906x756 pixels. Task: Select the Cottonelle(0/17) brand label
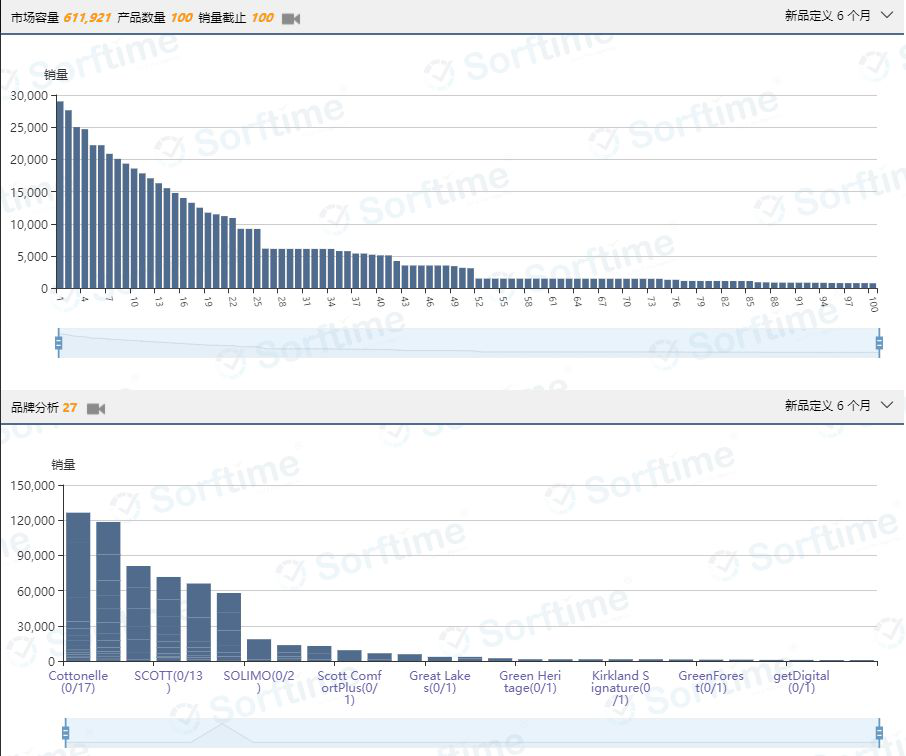78,682
